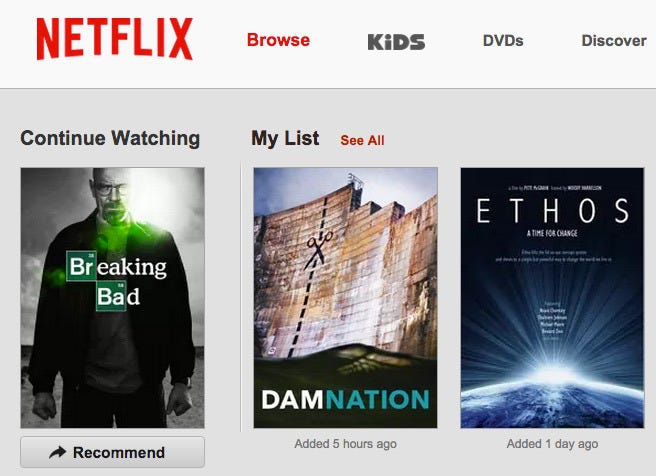Open the Browse menu
The image size is (656, 476).
coord(278,40)
